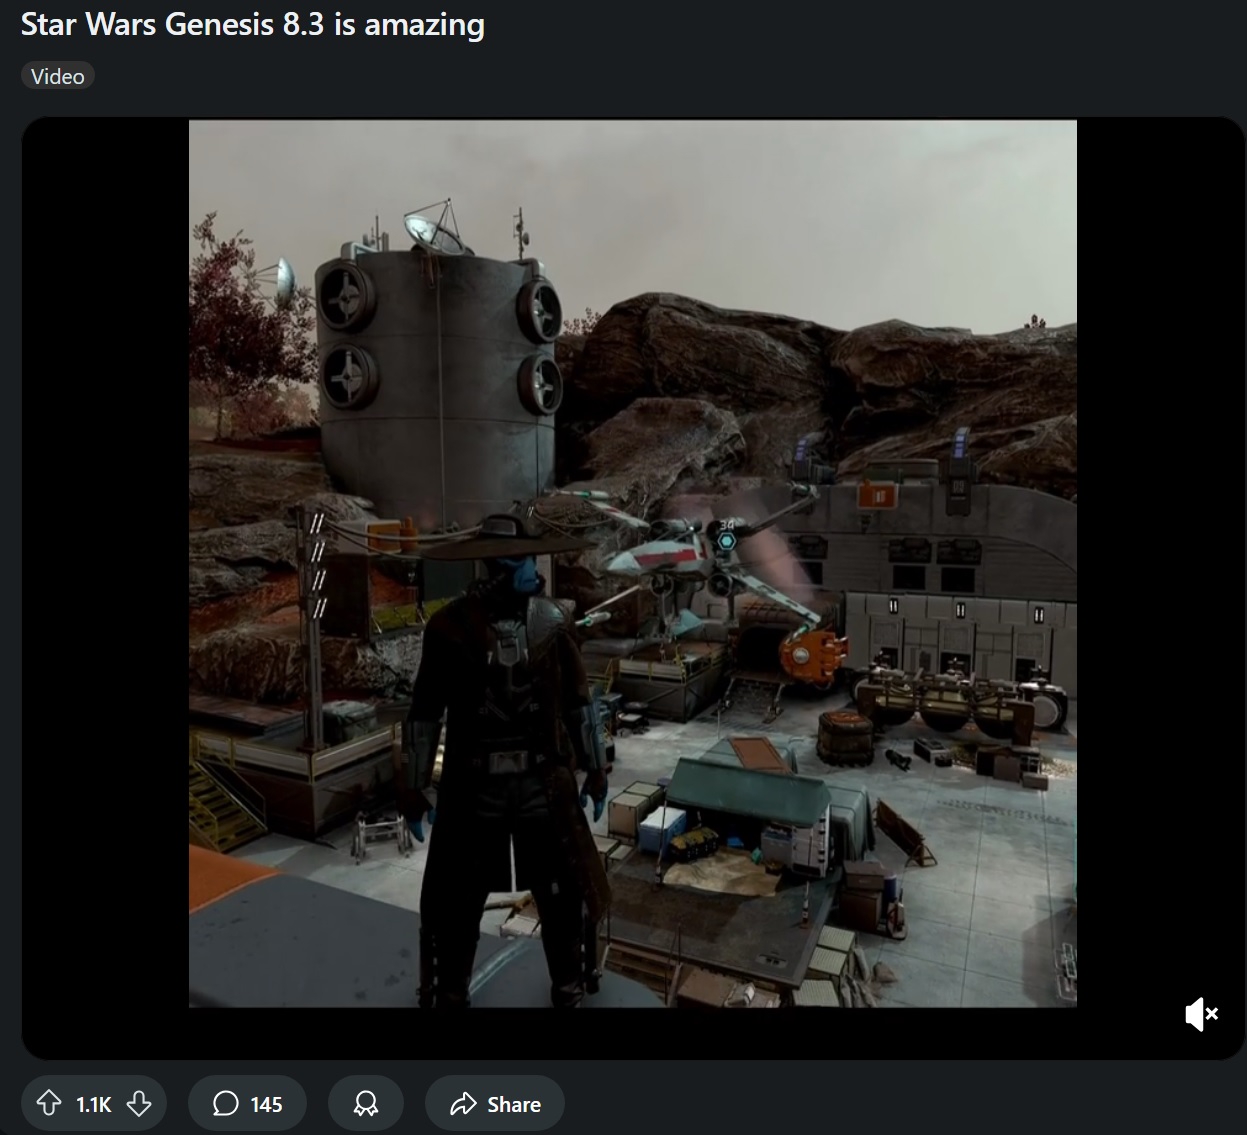
Task: Open the post title 'Star Wars Genesis 8.3 is amazing'
Action: 253,24
